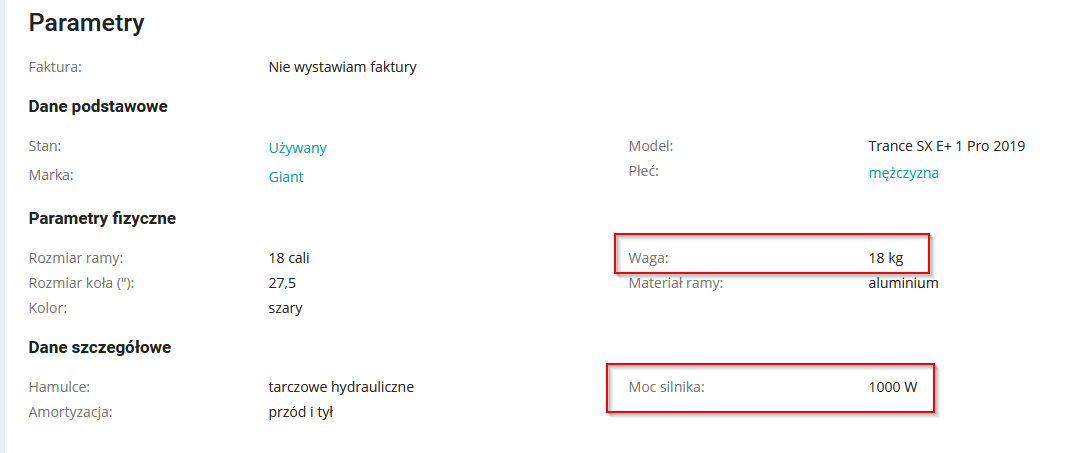Click the motor power value "1000 W"
1080x453 pixels.
(x=892, y=387)
